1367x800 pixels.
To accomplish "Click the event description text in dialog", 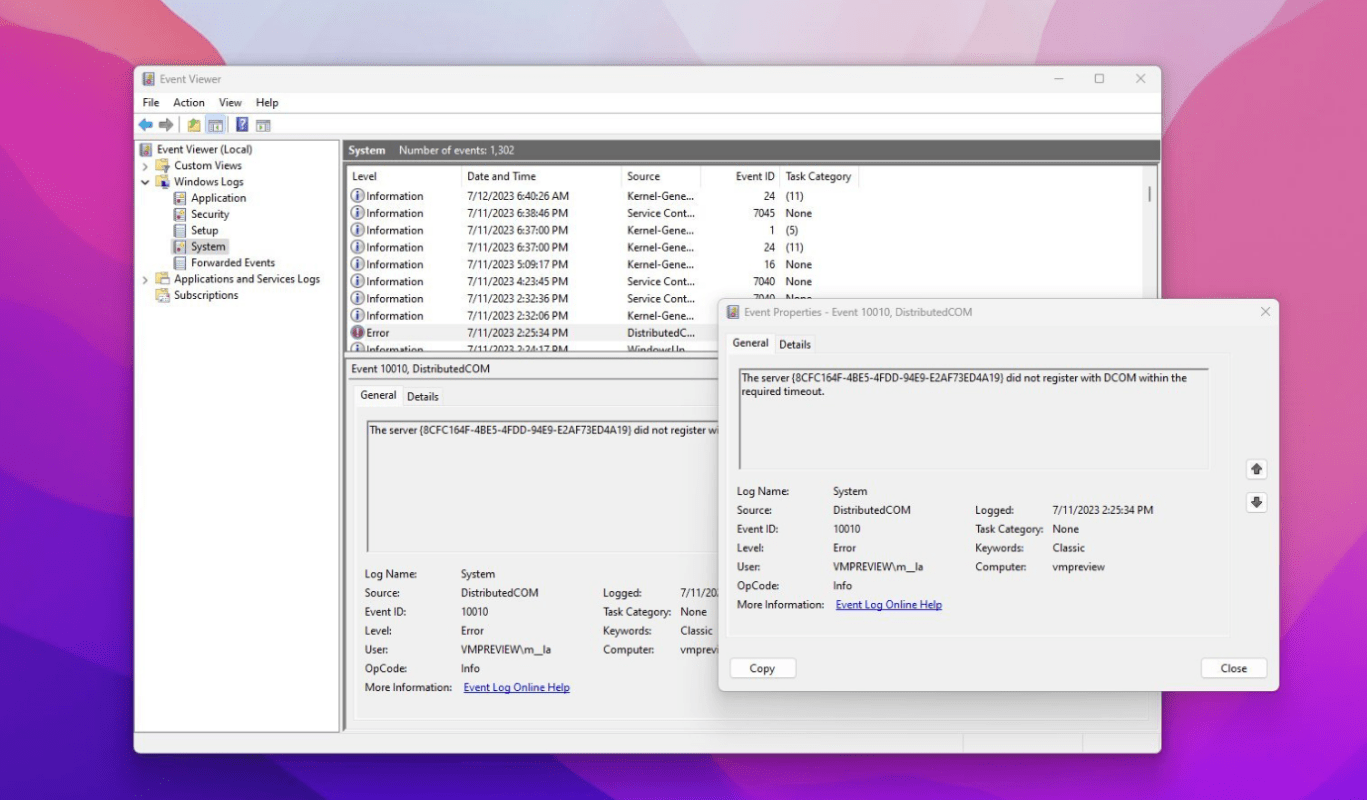I will (964, 385).
